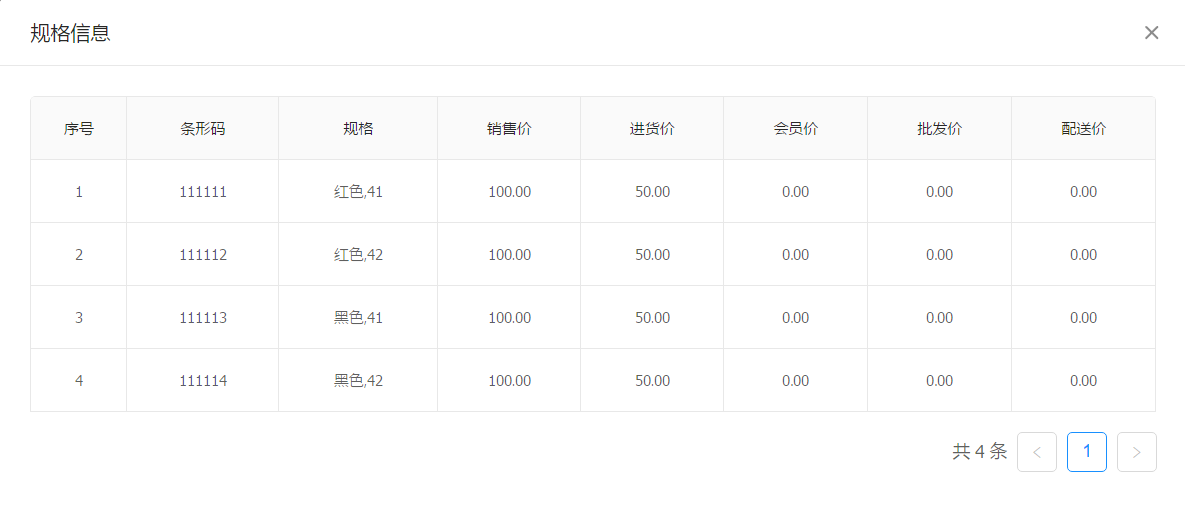Select barcode cell 111113
This screenshot has width=1185, height=514.
203,318
